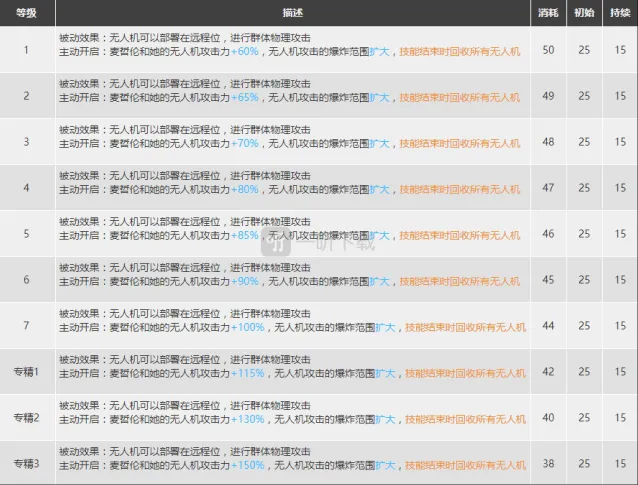
Task: Click the consumption value 47
Action: coord(547,188)
